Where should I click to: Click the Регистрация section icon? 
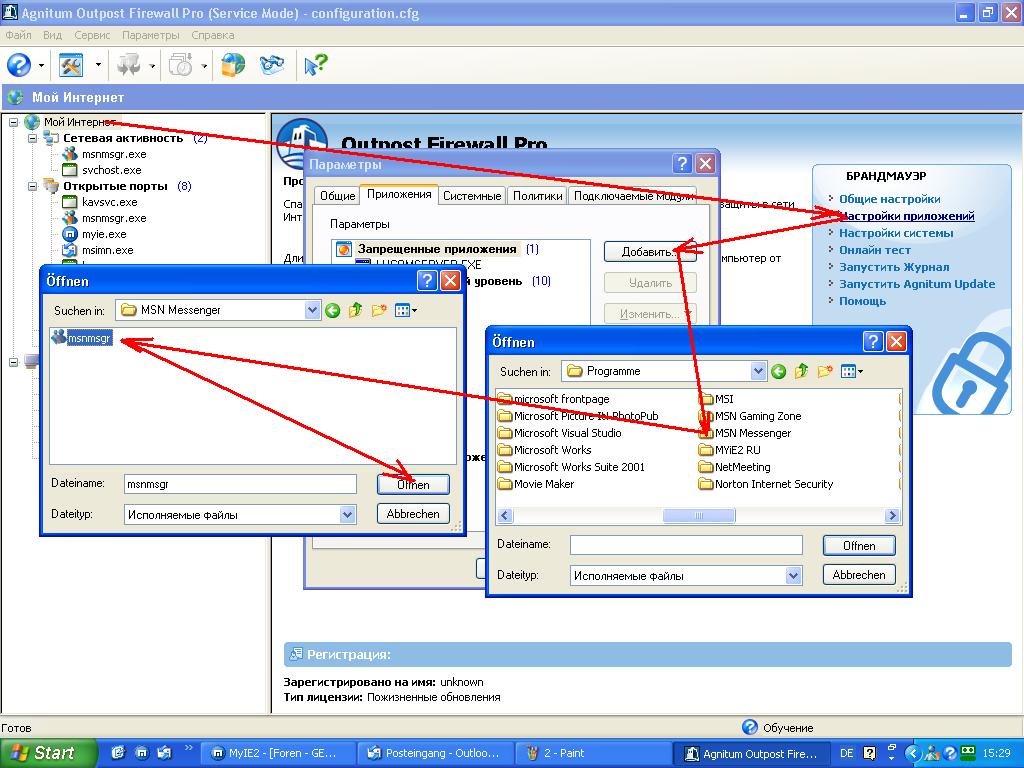coord(296,654)
